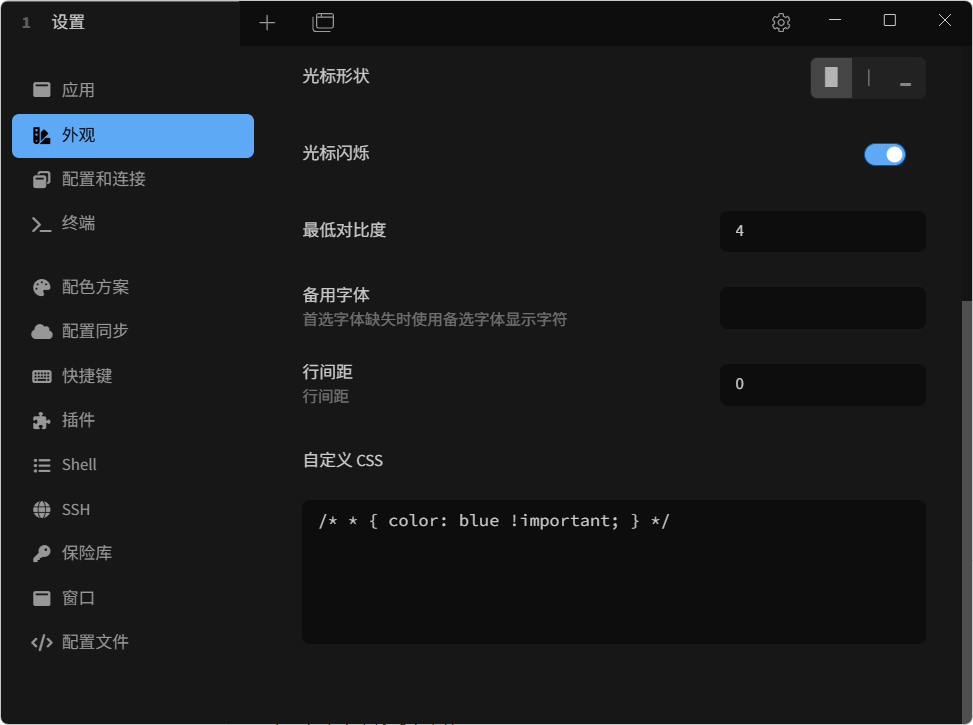Edit the 自定义 CSS text area
Viewport: 973px width, 725px height.
click(x=613, y=570)
